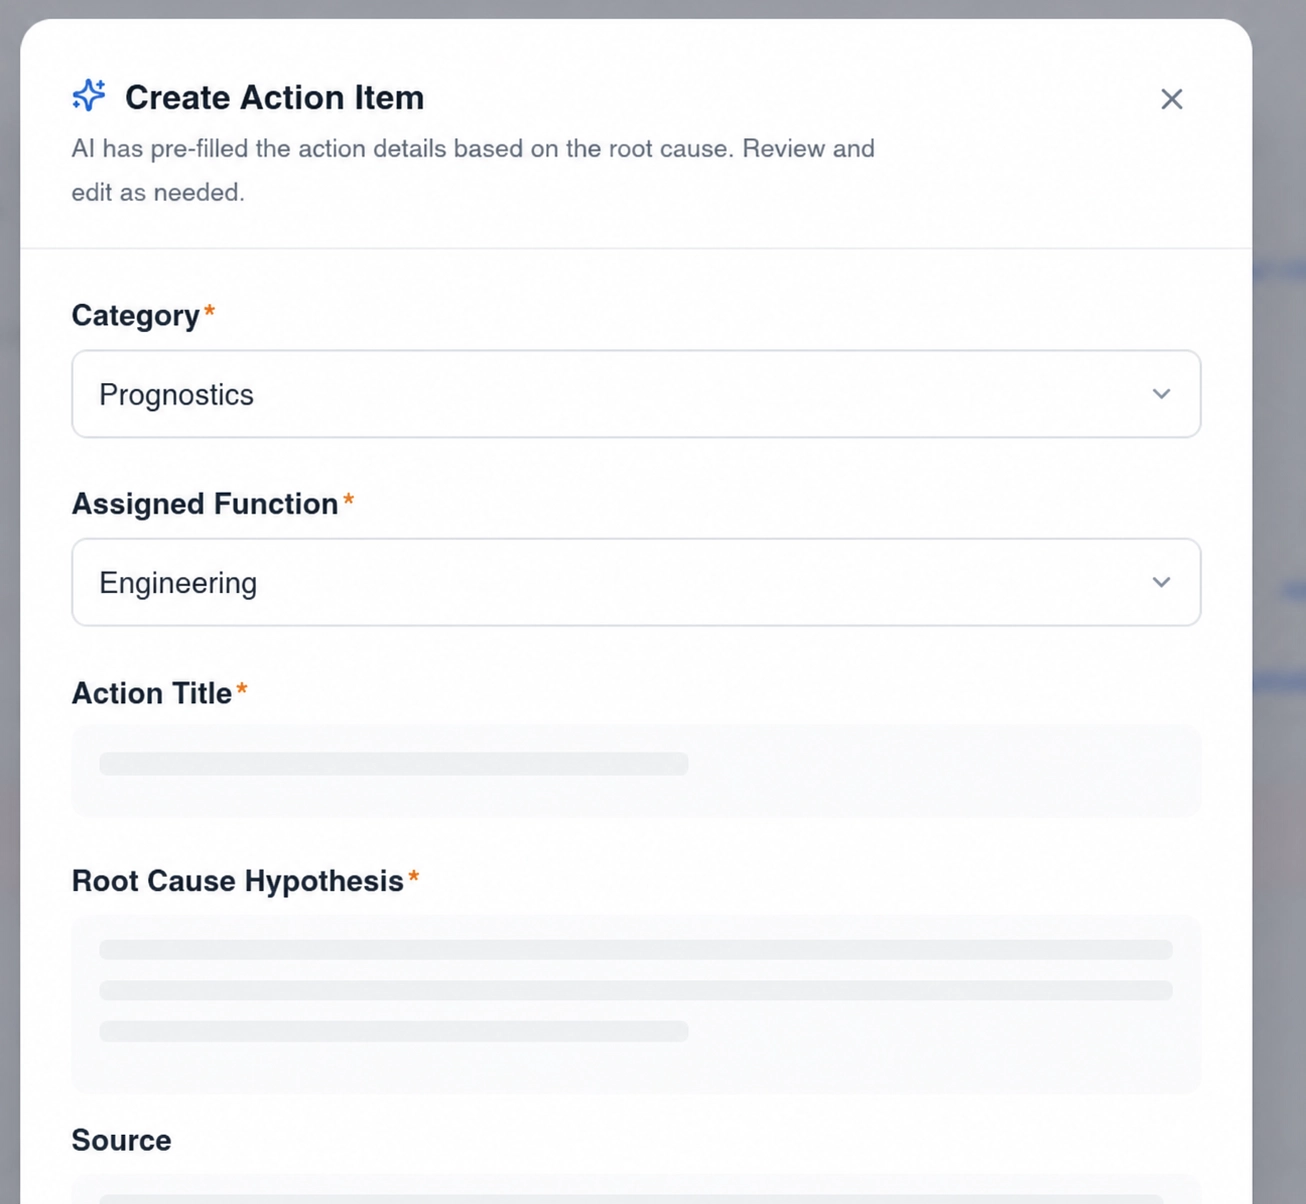Click the Assigned Function field label
The width and height of the screenshot is (1306, 1204).
click(x=205, y=504)
